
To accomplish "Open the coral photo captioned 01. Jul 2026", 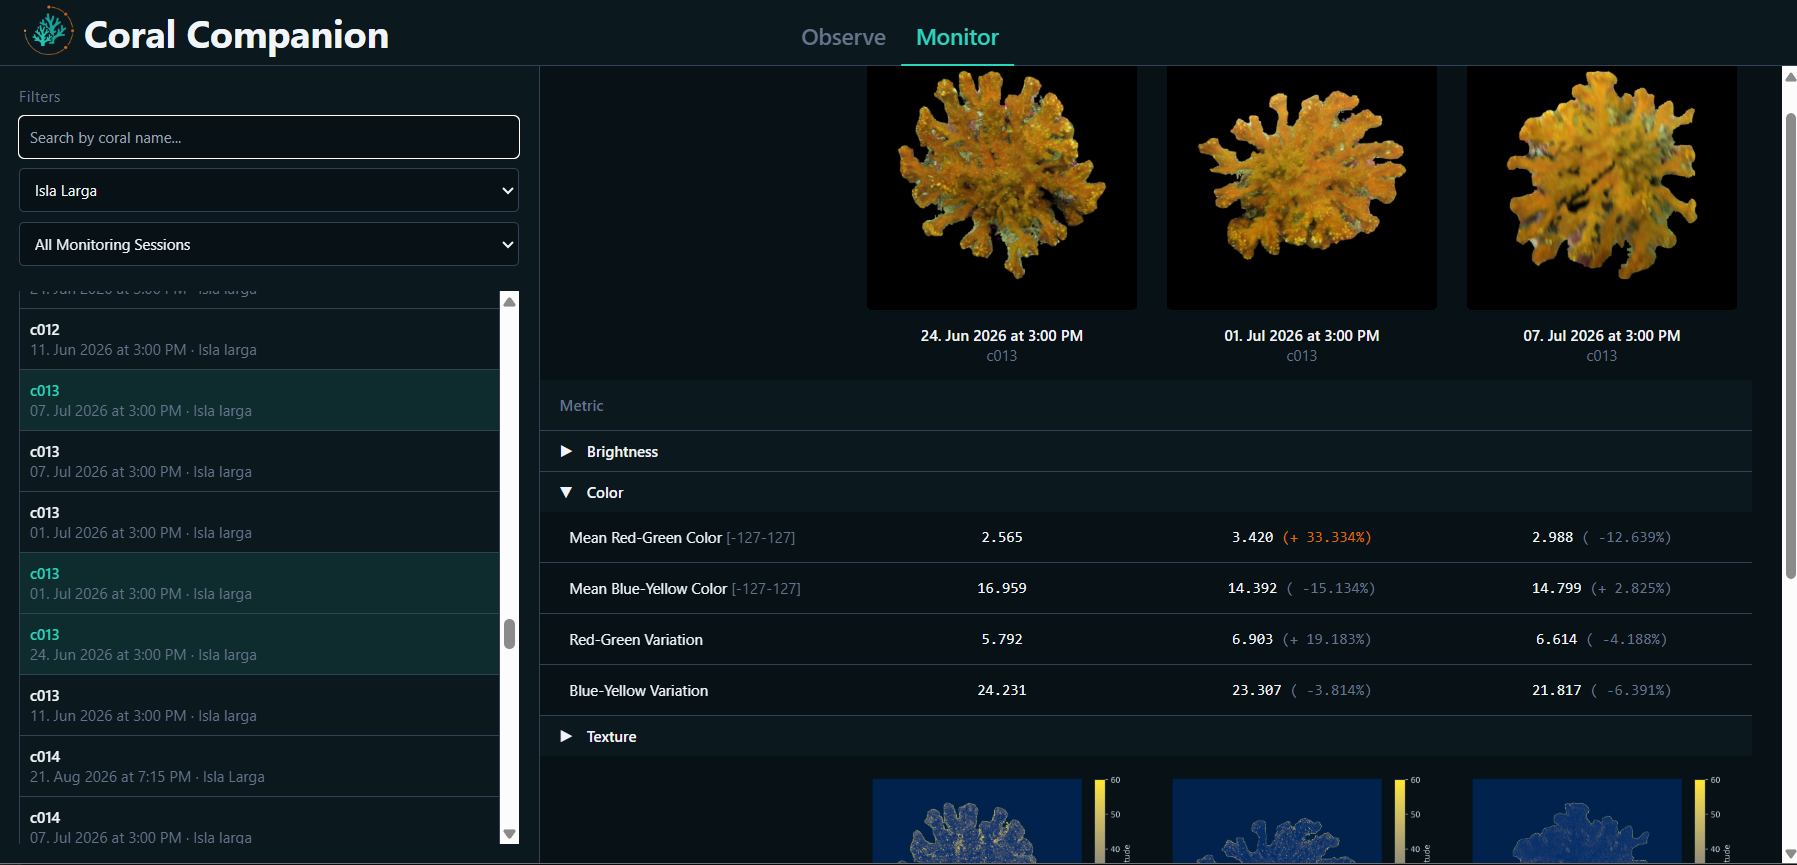I will (1302, 188).
